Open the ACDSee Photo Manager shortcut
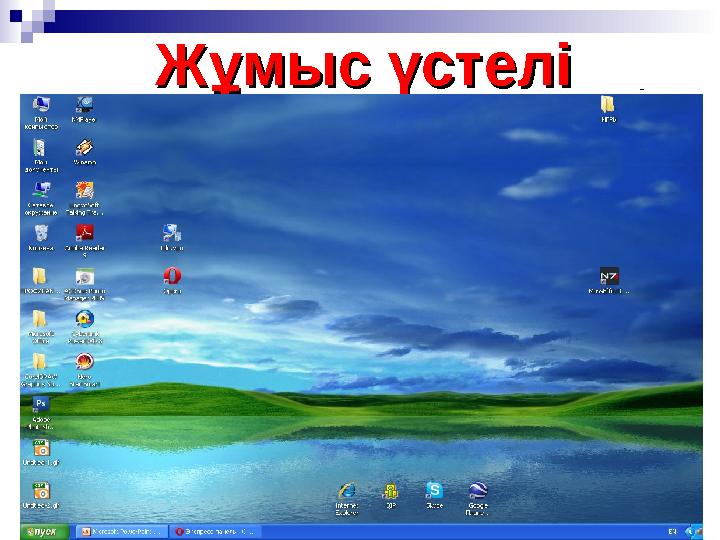Image resolution: width=720 pixels, height=540 pixels. click(x=84, y=276)
